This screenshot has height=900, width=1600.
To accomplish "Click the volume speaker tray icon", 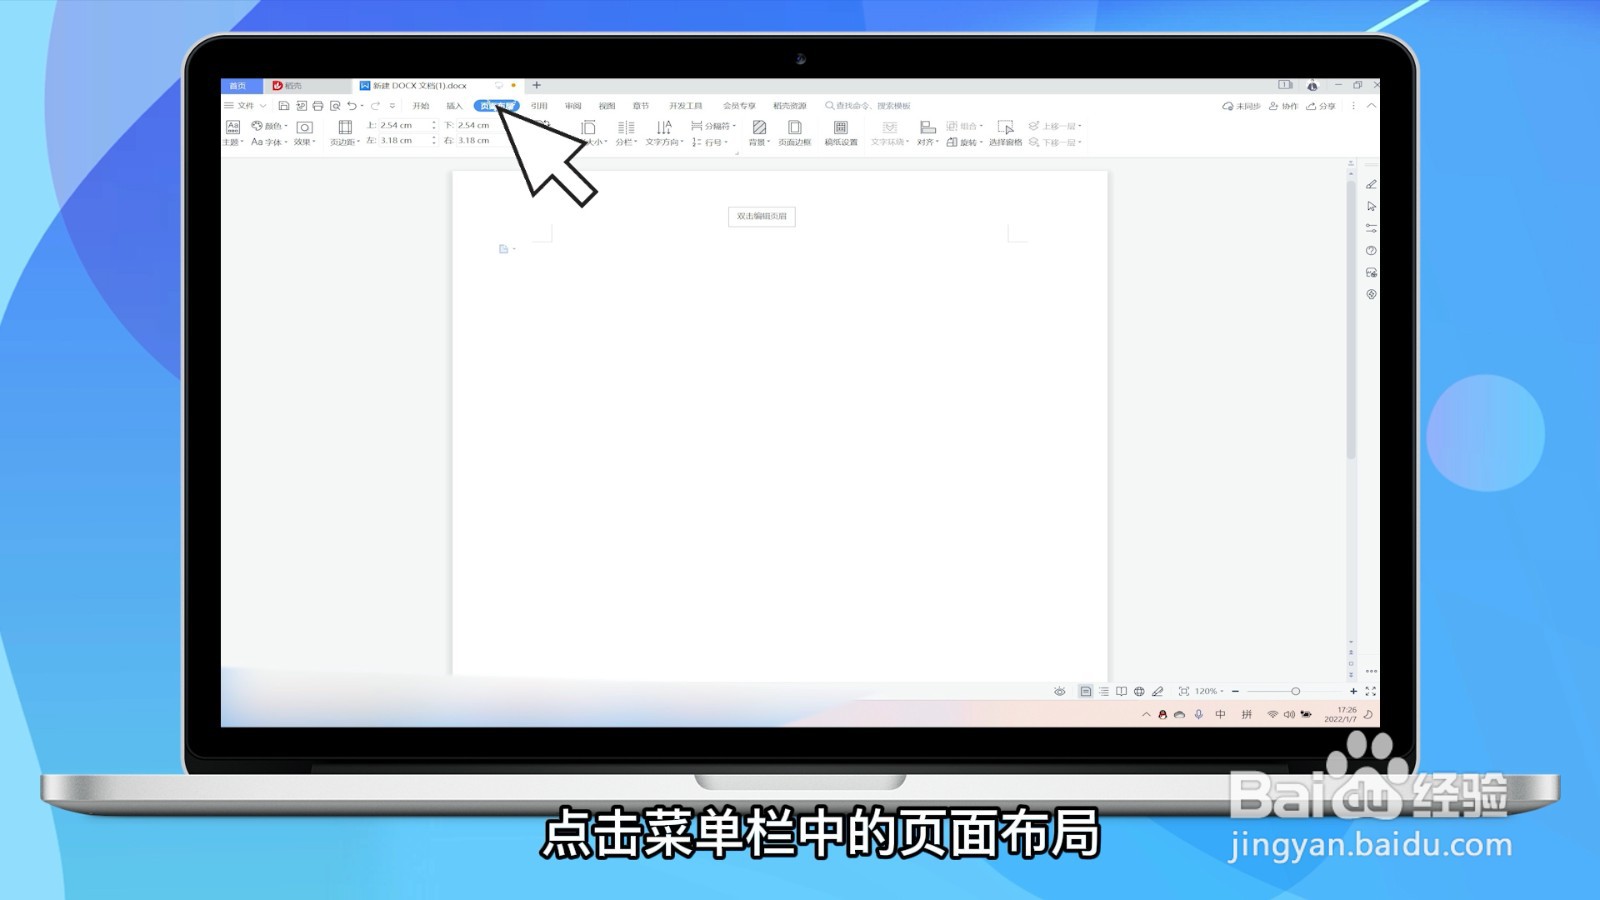I will [1290, 715].
